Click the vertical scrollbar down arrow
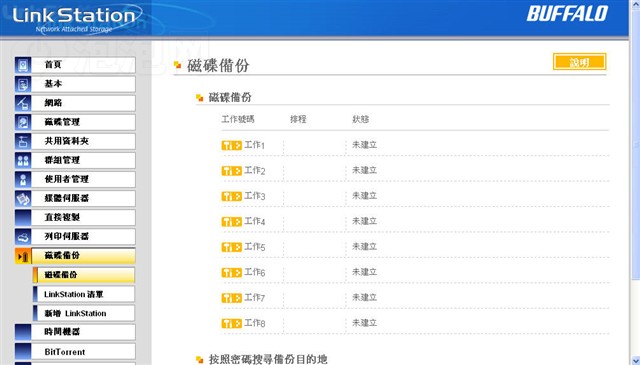Screen dimensions: 640x365 click(x=636, y=361)
